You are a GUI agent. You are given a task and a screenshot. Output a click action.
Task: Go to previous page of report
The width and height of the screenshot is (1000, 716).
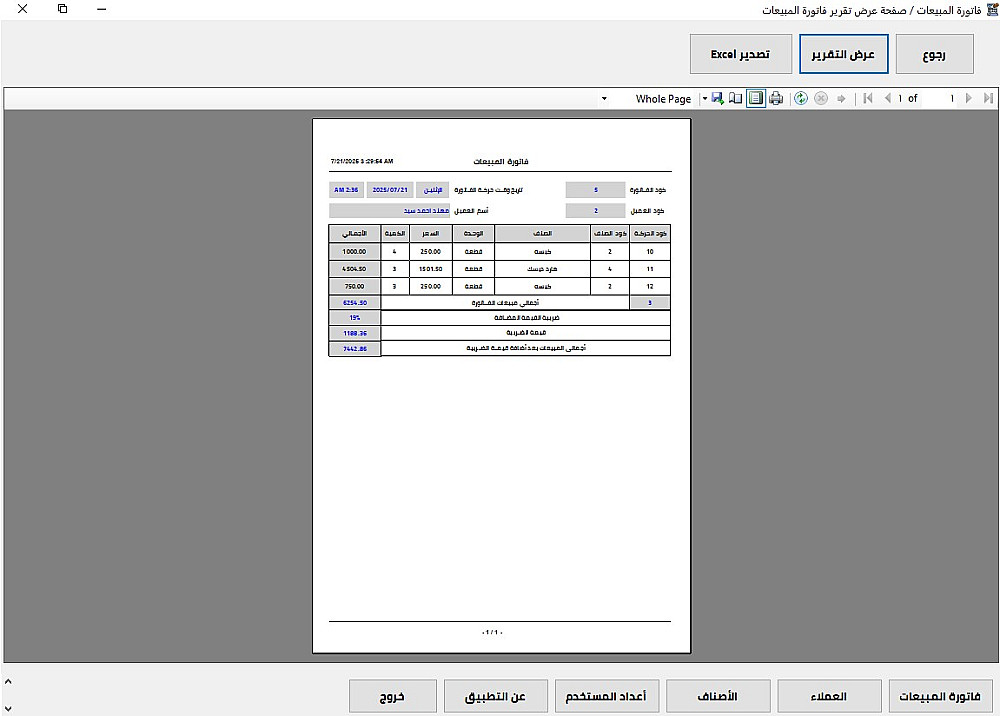887,98
